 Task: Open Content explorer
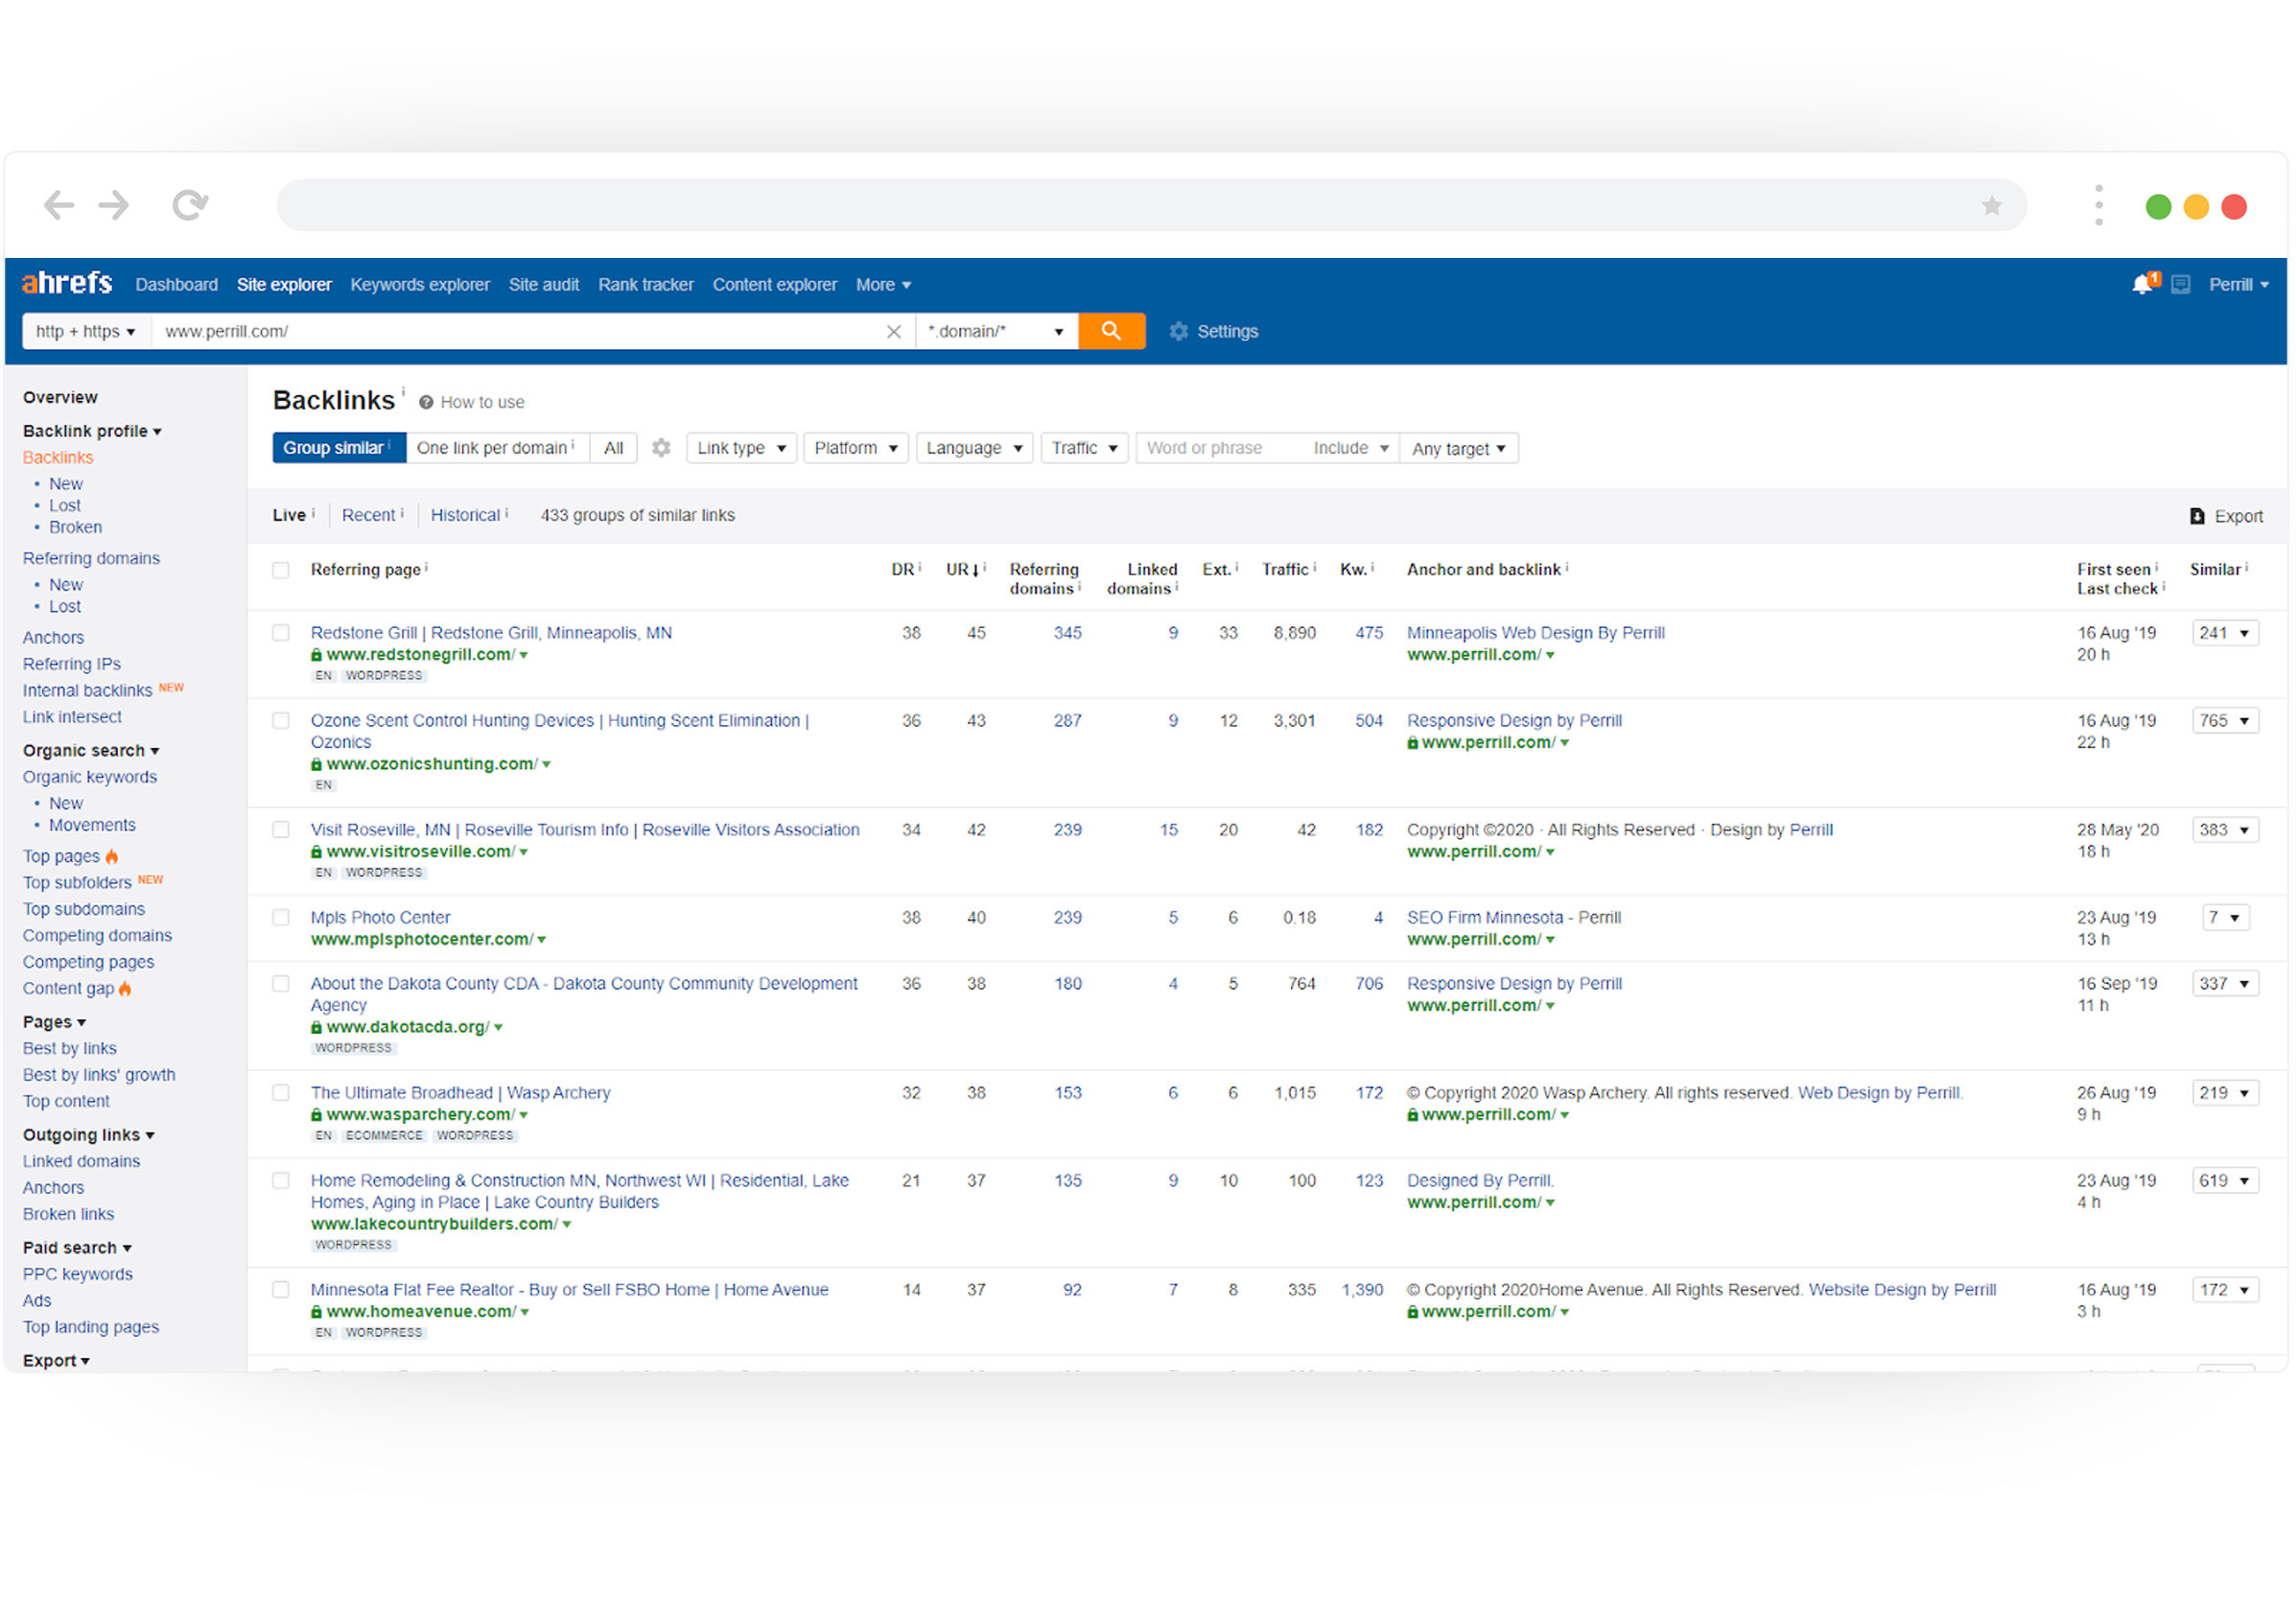[775, 285]
